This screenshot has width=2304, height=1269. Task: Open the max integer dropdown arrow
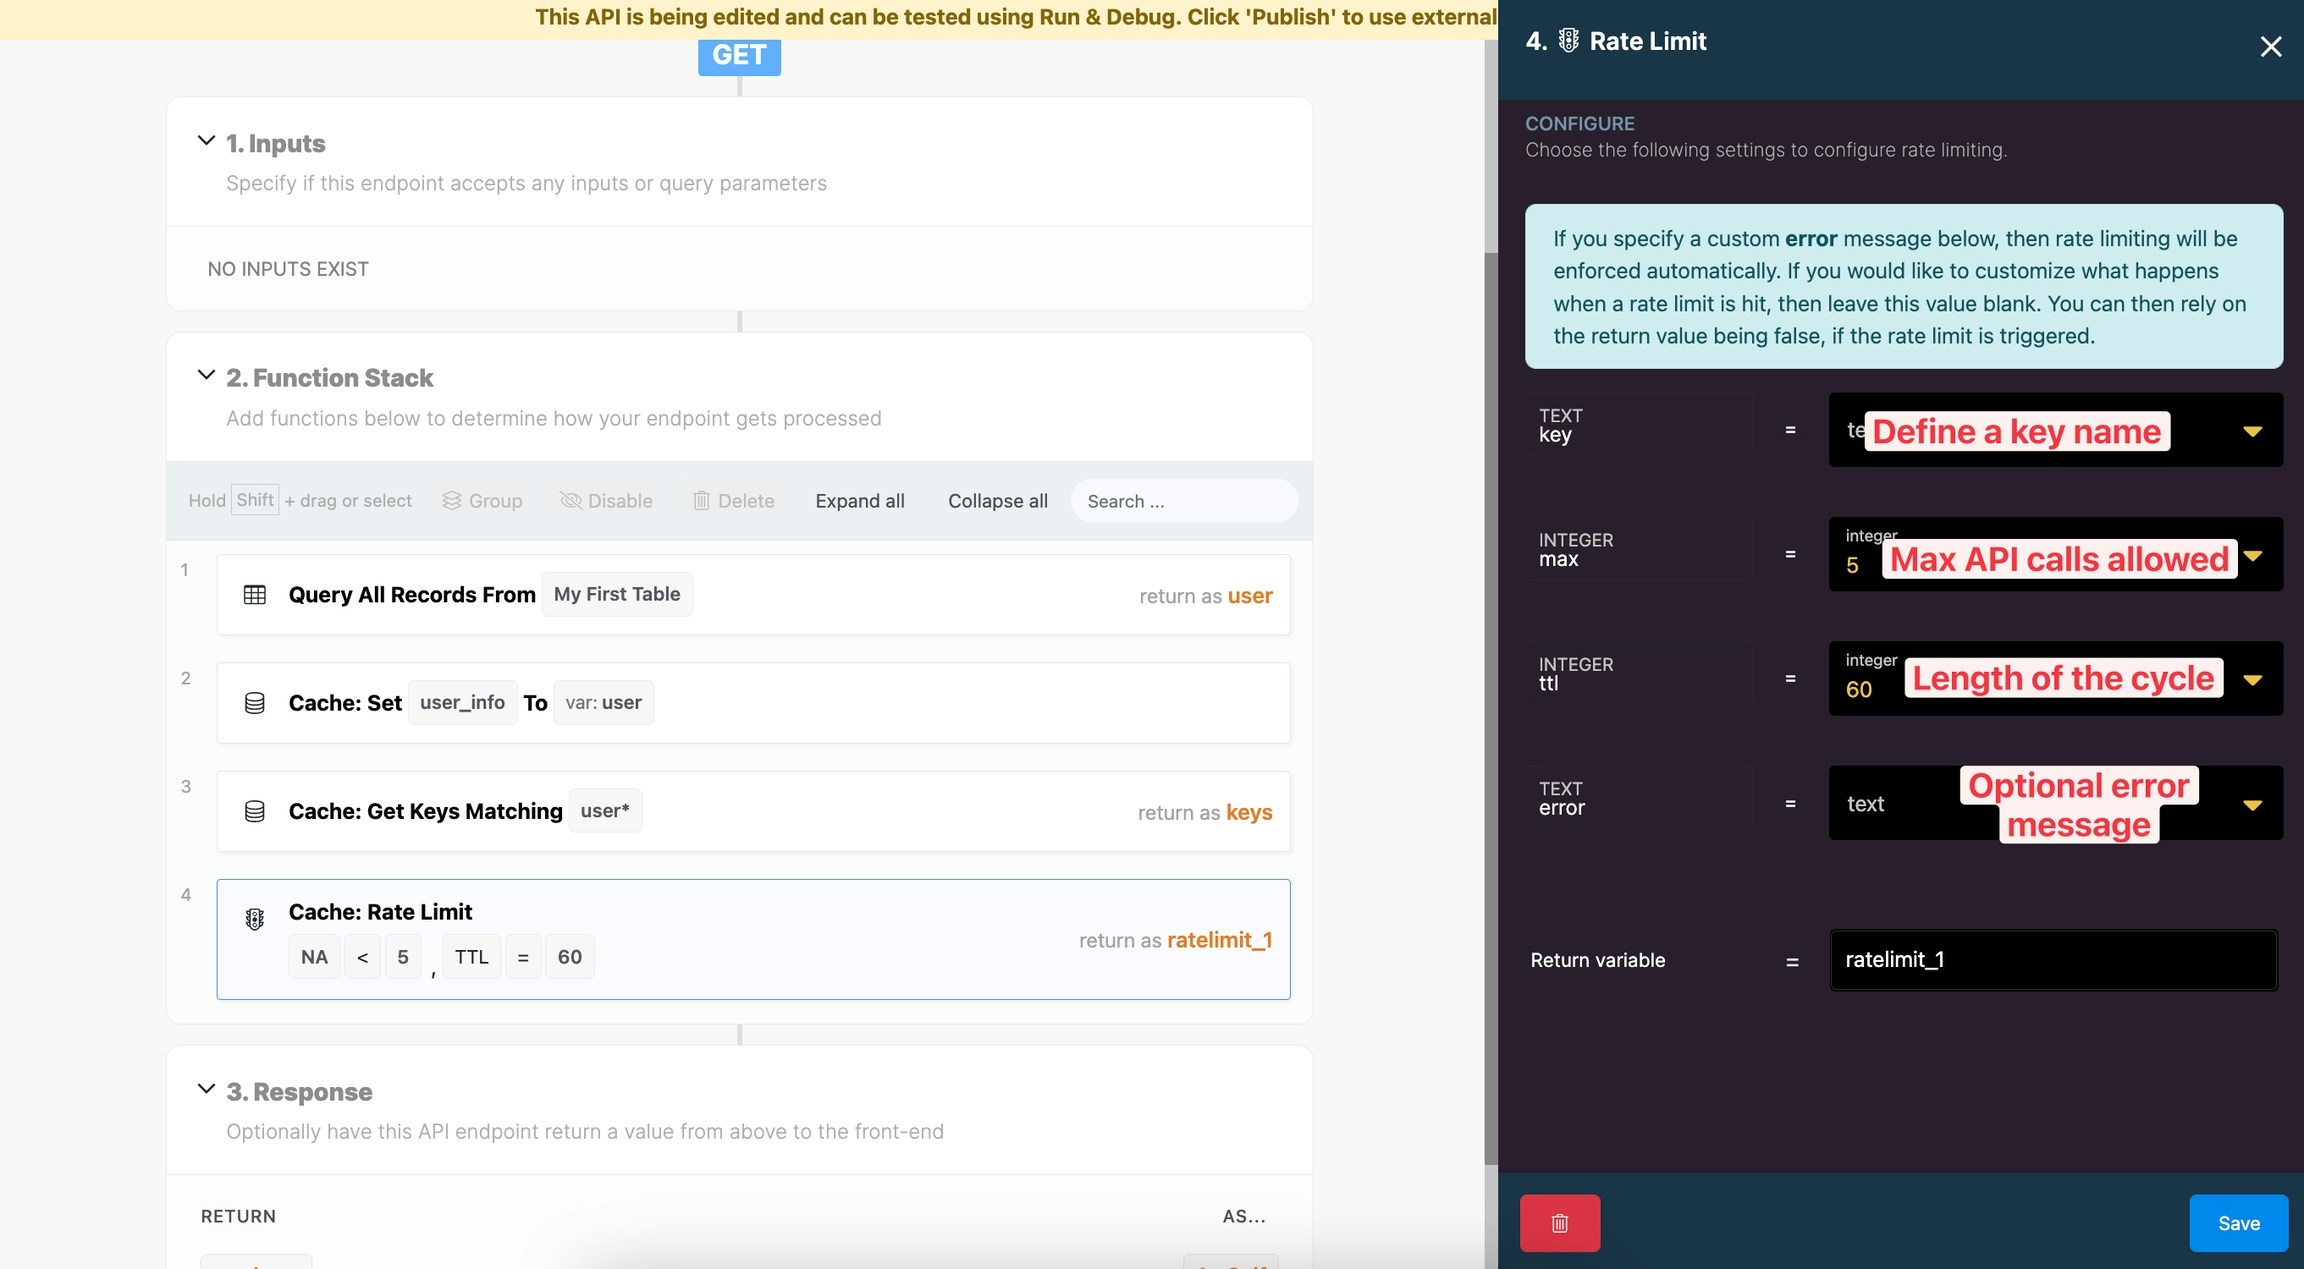point(2252,555)
